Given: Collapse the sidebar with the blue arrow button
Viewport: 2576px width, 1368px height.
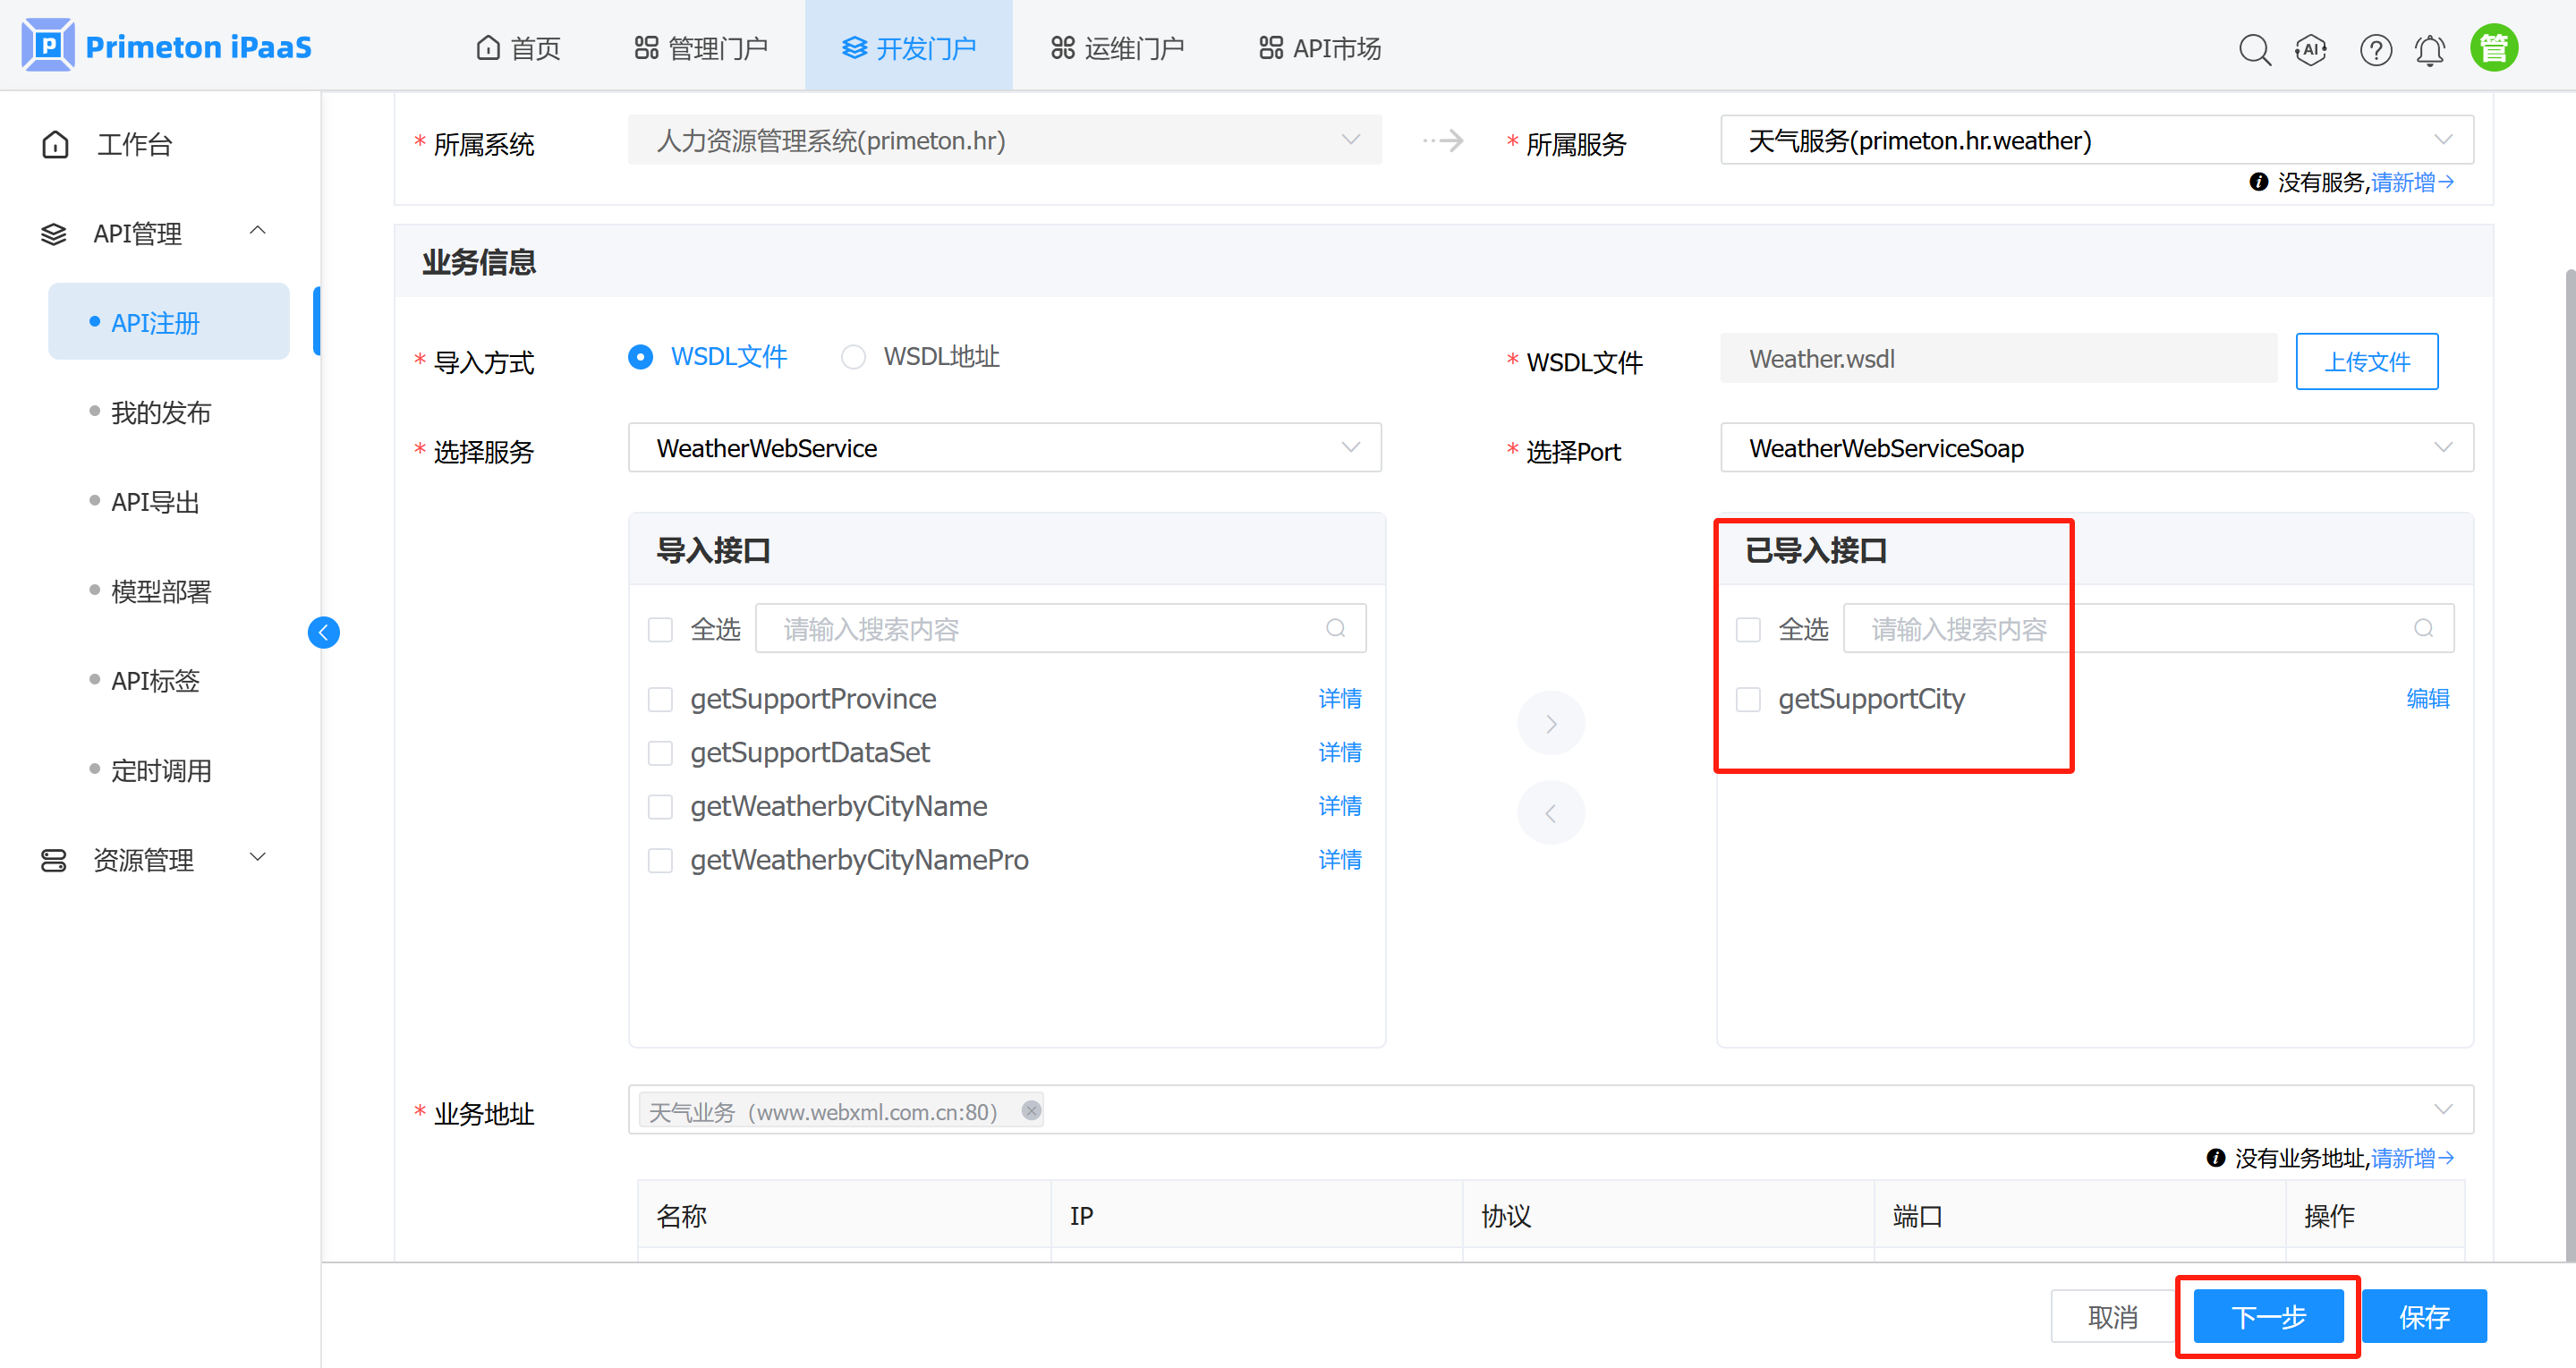Looking at the screenshot, I should click(323, 632).
